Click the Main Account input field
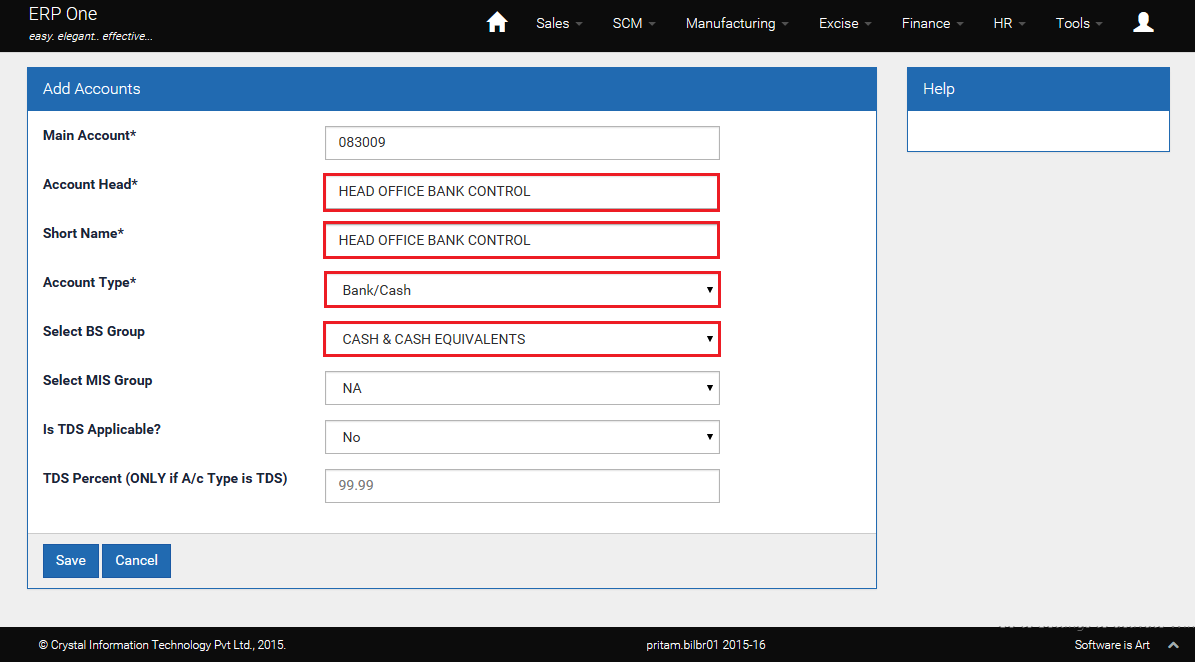Viewport: 1195px width, 662px height. 522,143
